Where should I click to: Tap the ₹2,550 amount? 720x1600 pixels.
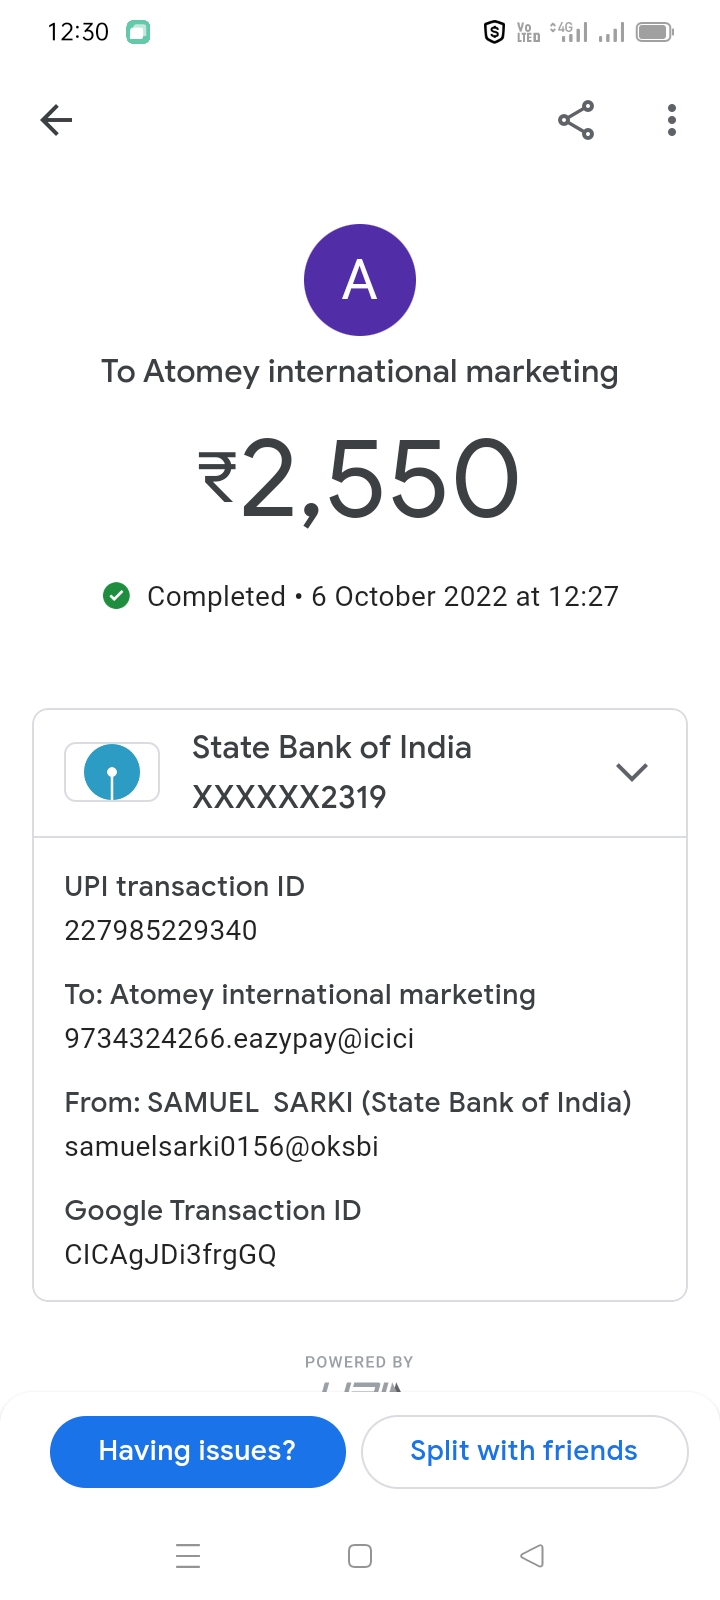360,481
